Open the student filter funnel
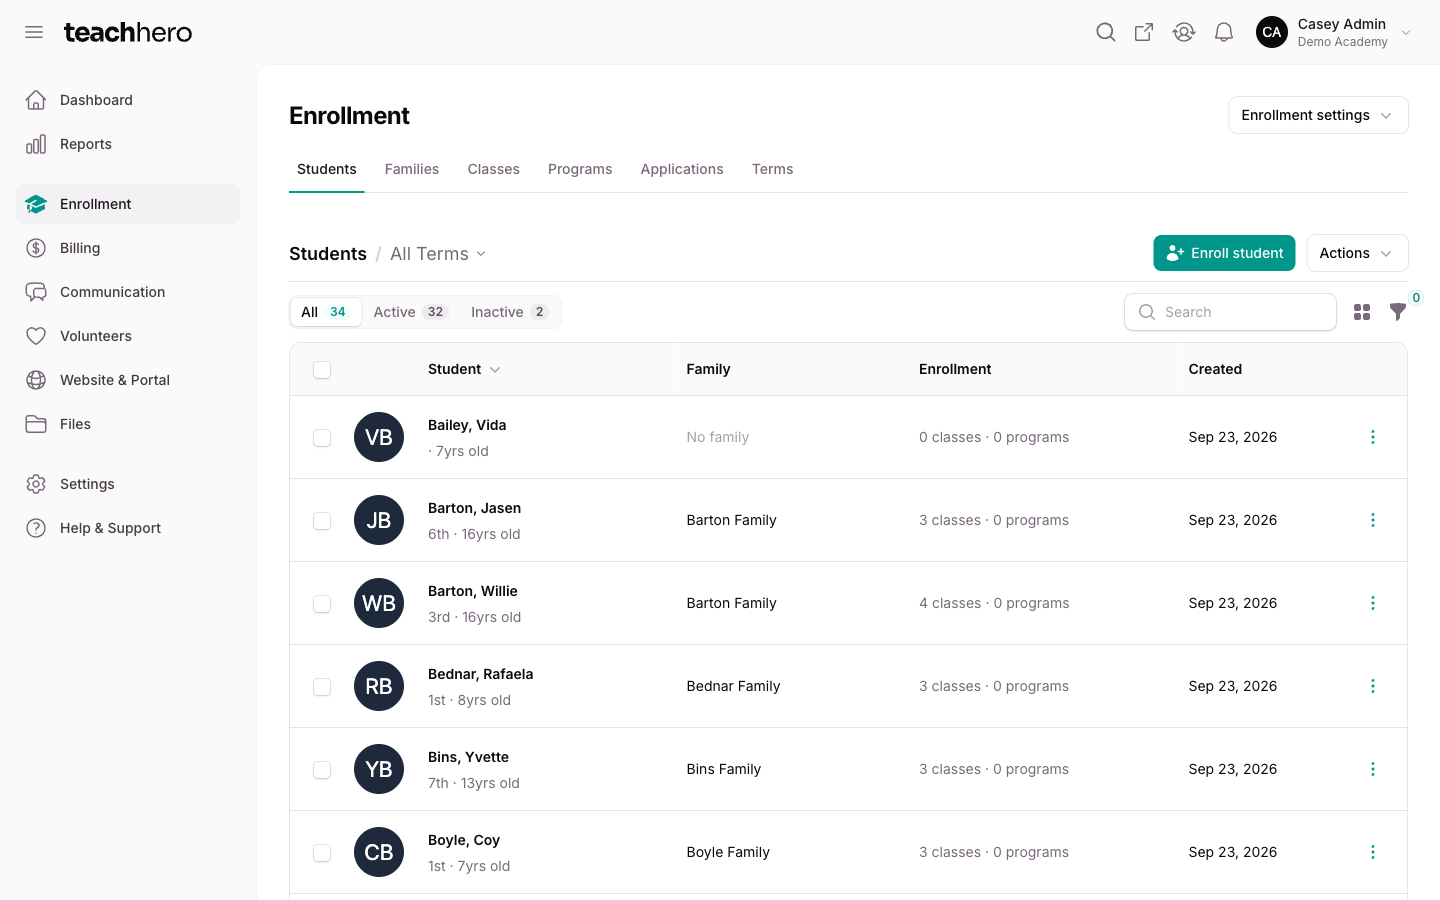1440x900 pixels. coord(1398,312)
